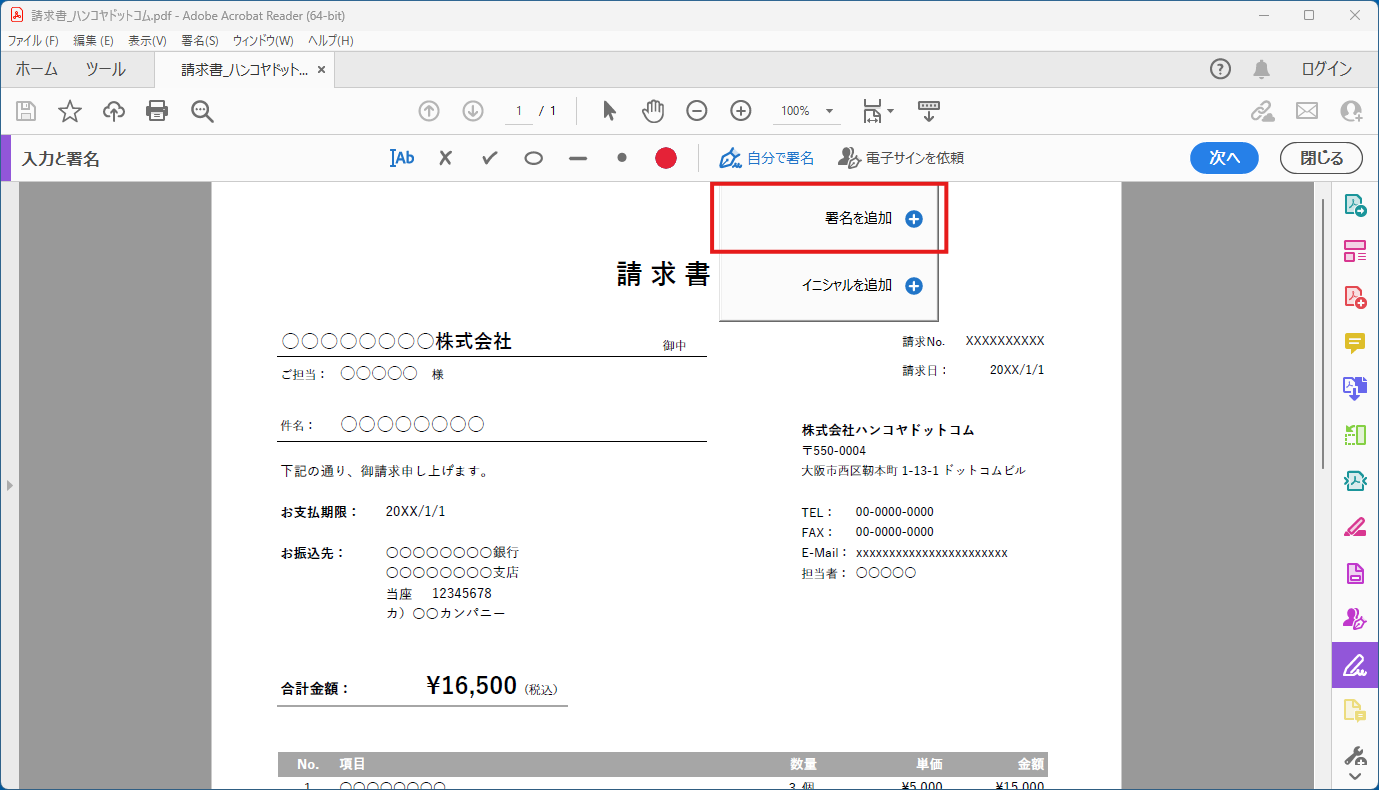Screen dimensions: 1379x790
Task: Open the page display options dropdown arrow
Action: [891, 111]
